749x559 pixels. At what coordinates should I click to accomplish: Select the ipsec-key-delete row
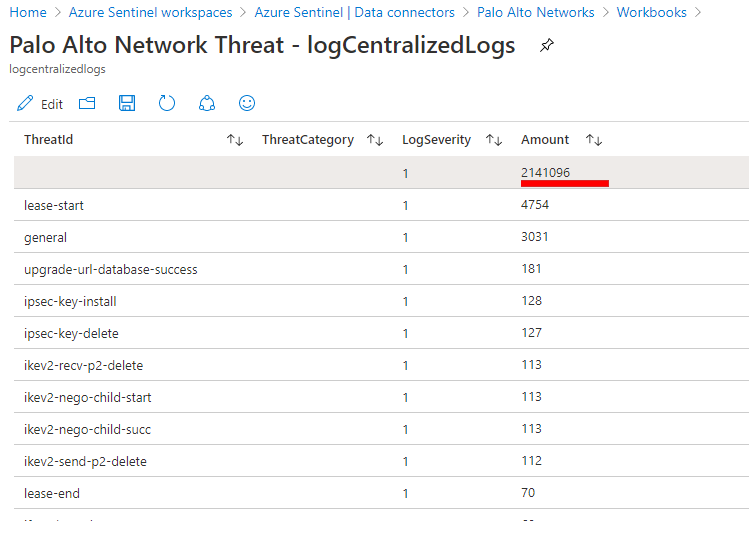381,333
